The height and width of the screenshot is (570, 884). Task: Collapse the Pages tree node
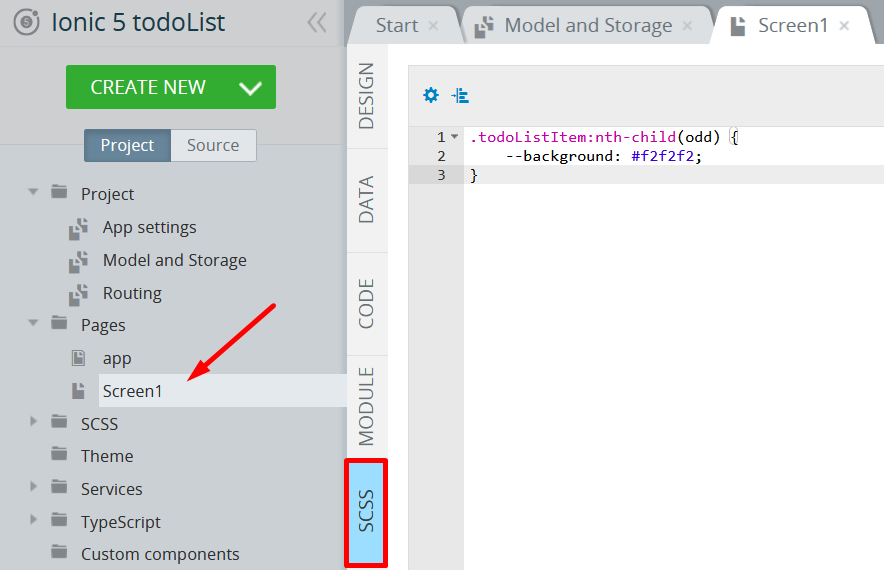point(33,323)
